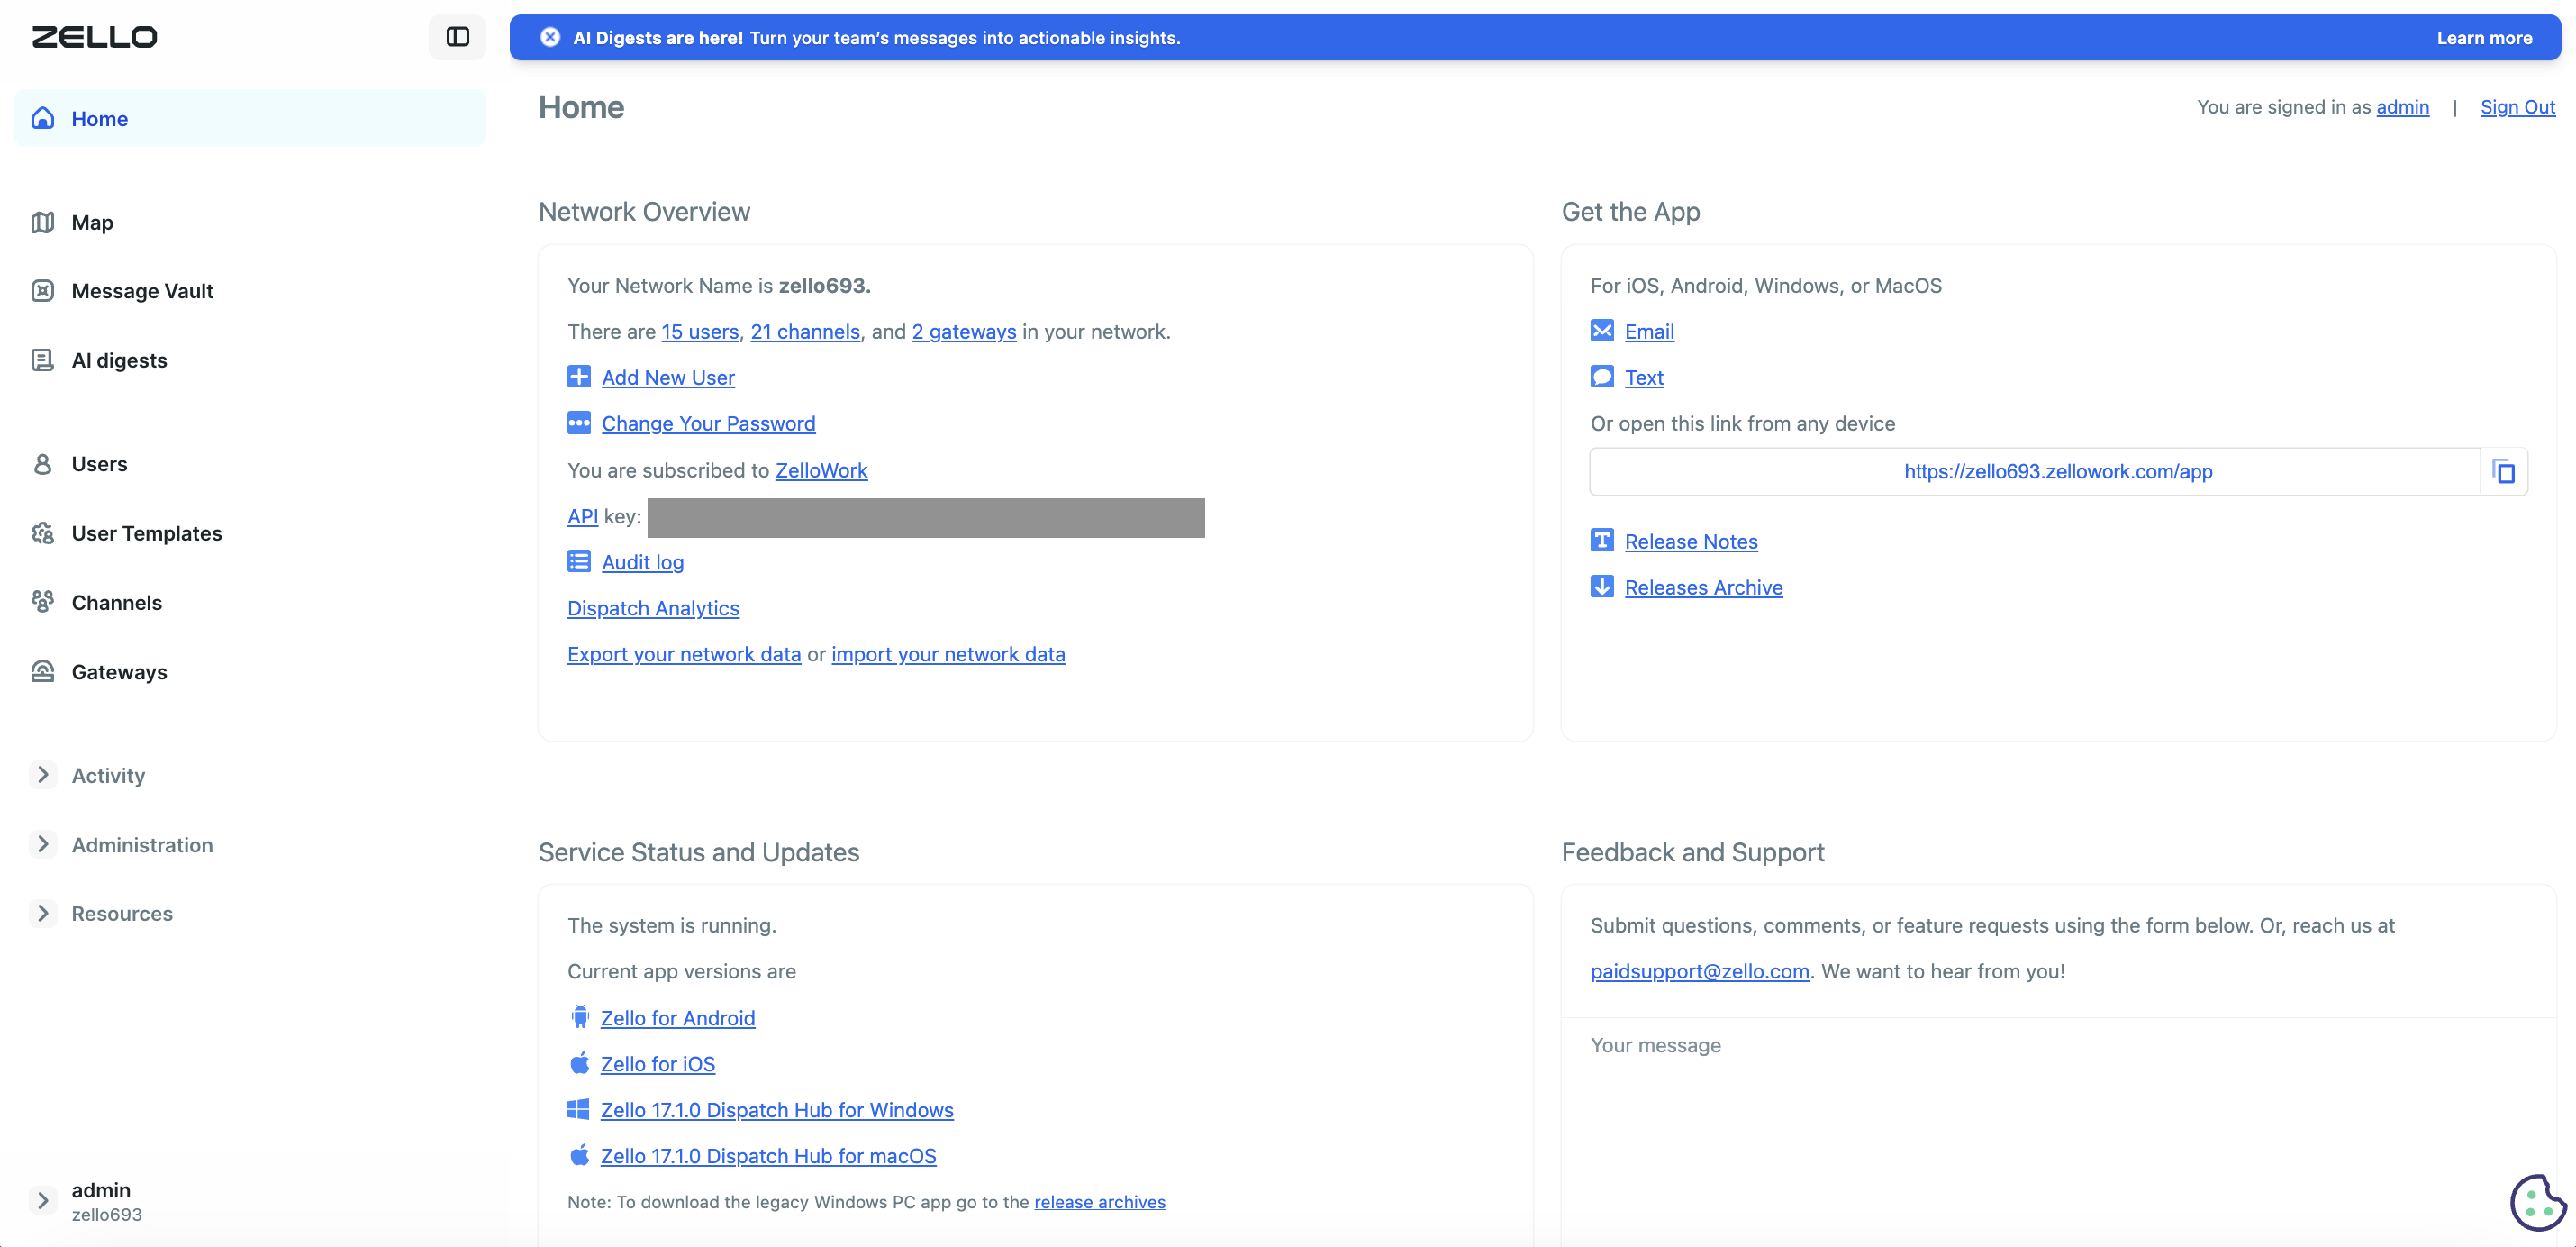Image resolution: width=2576 pixels, height=1247 pixels.
Task: Open the AI digests menu item
Action: pyautogui.click(x=250, y=360)
